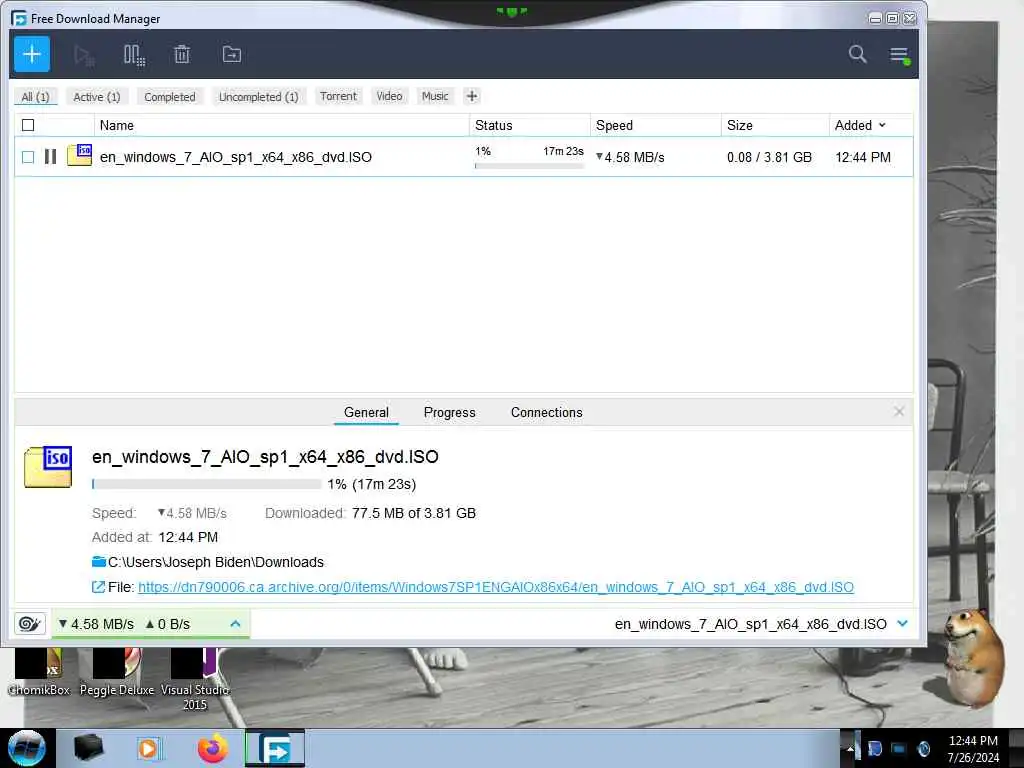Screen dimensions: 1024x768
Task: Open the archive.org file URL link
Action: (x=496, y=587)
